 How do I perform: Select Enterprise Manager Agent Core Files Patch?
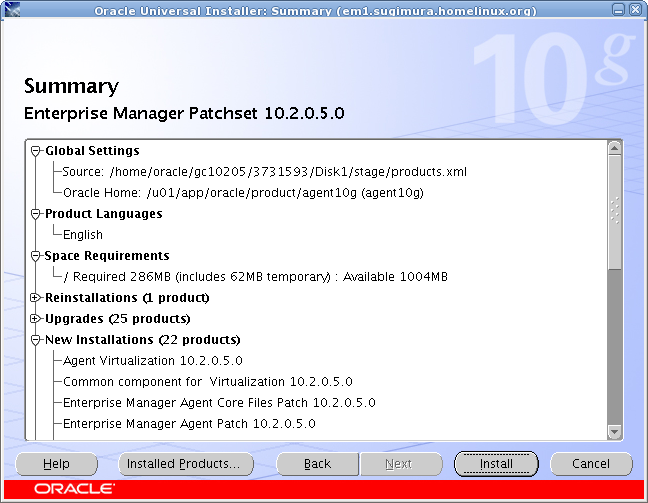pyautogui.click(x=219, y=403)
